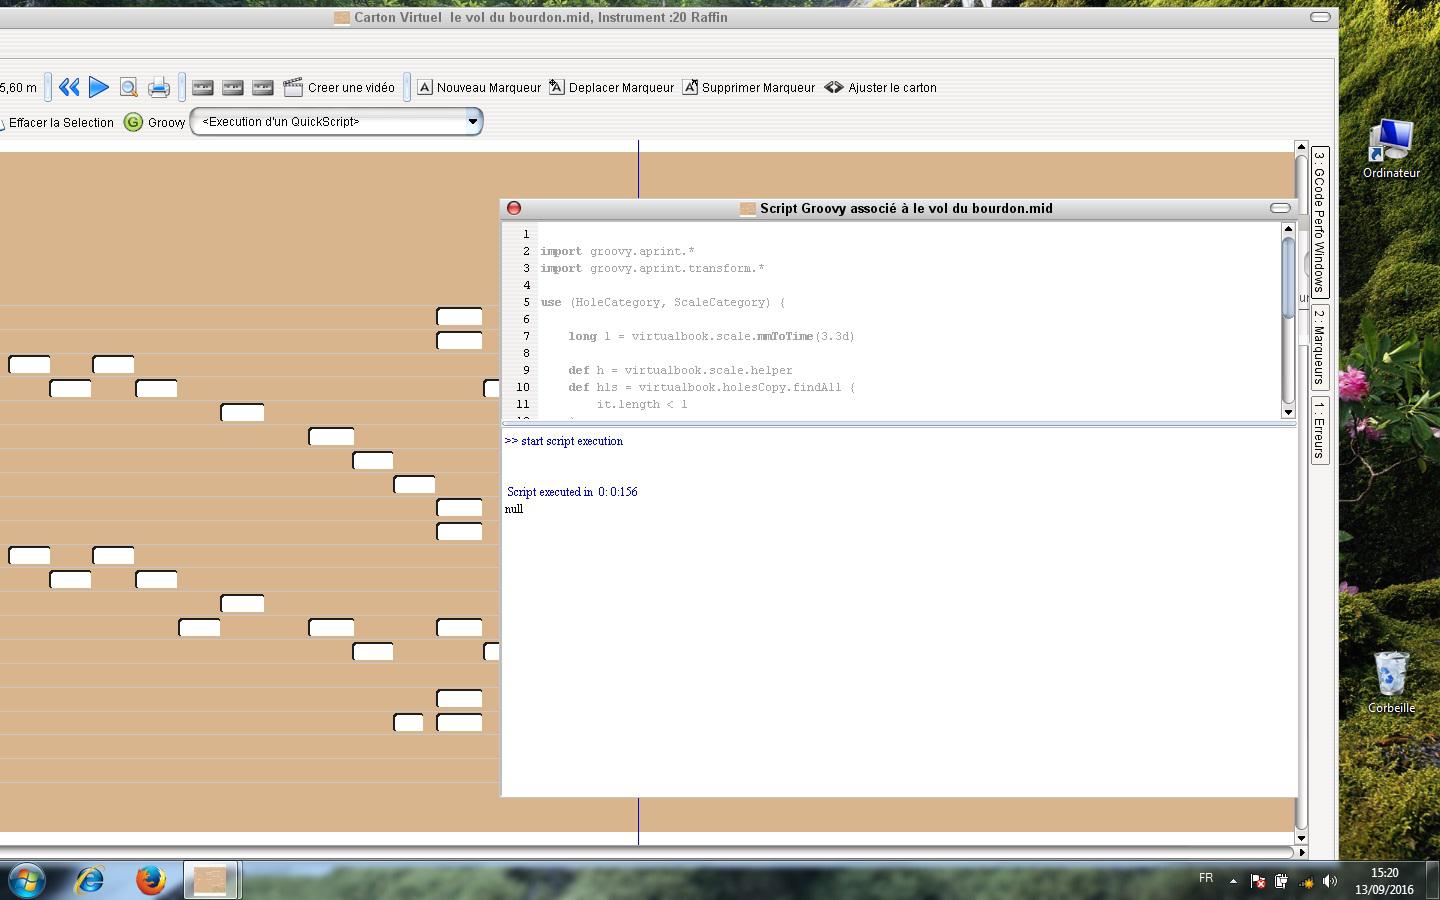Click Ajuster le carton
This screenshot has width=1440, height=900.
pos(880,88)
